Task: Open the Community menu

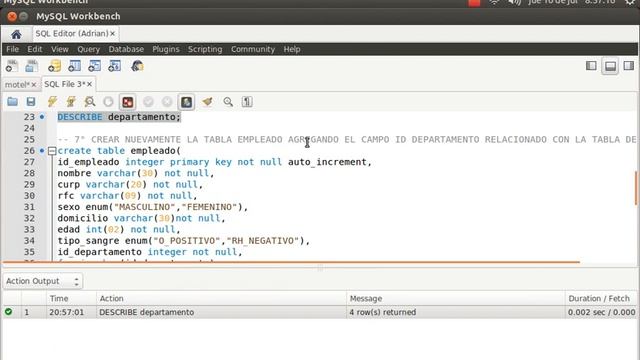Action: 253,49
